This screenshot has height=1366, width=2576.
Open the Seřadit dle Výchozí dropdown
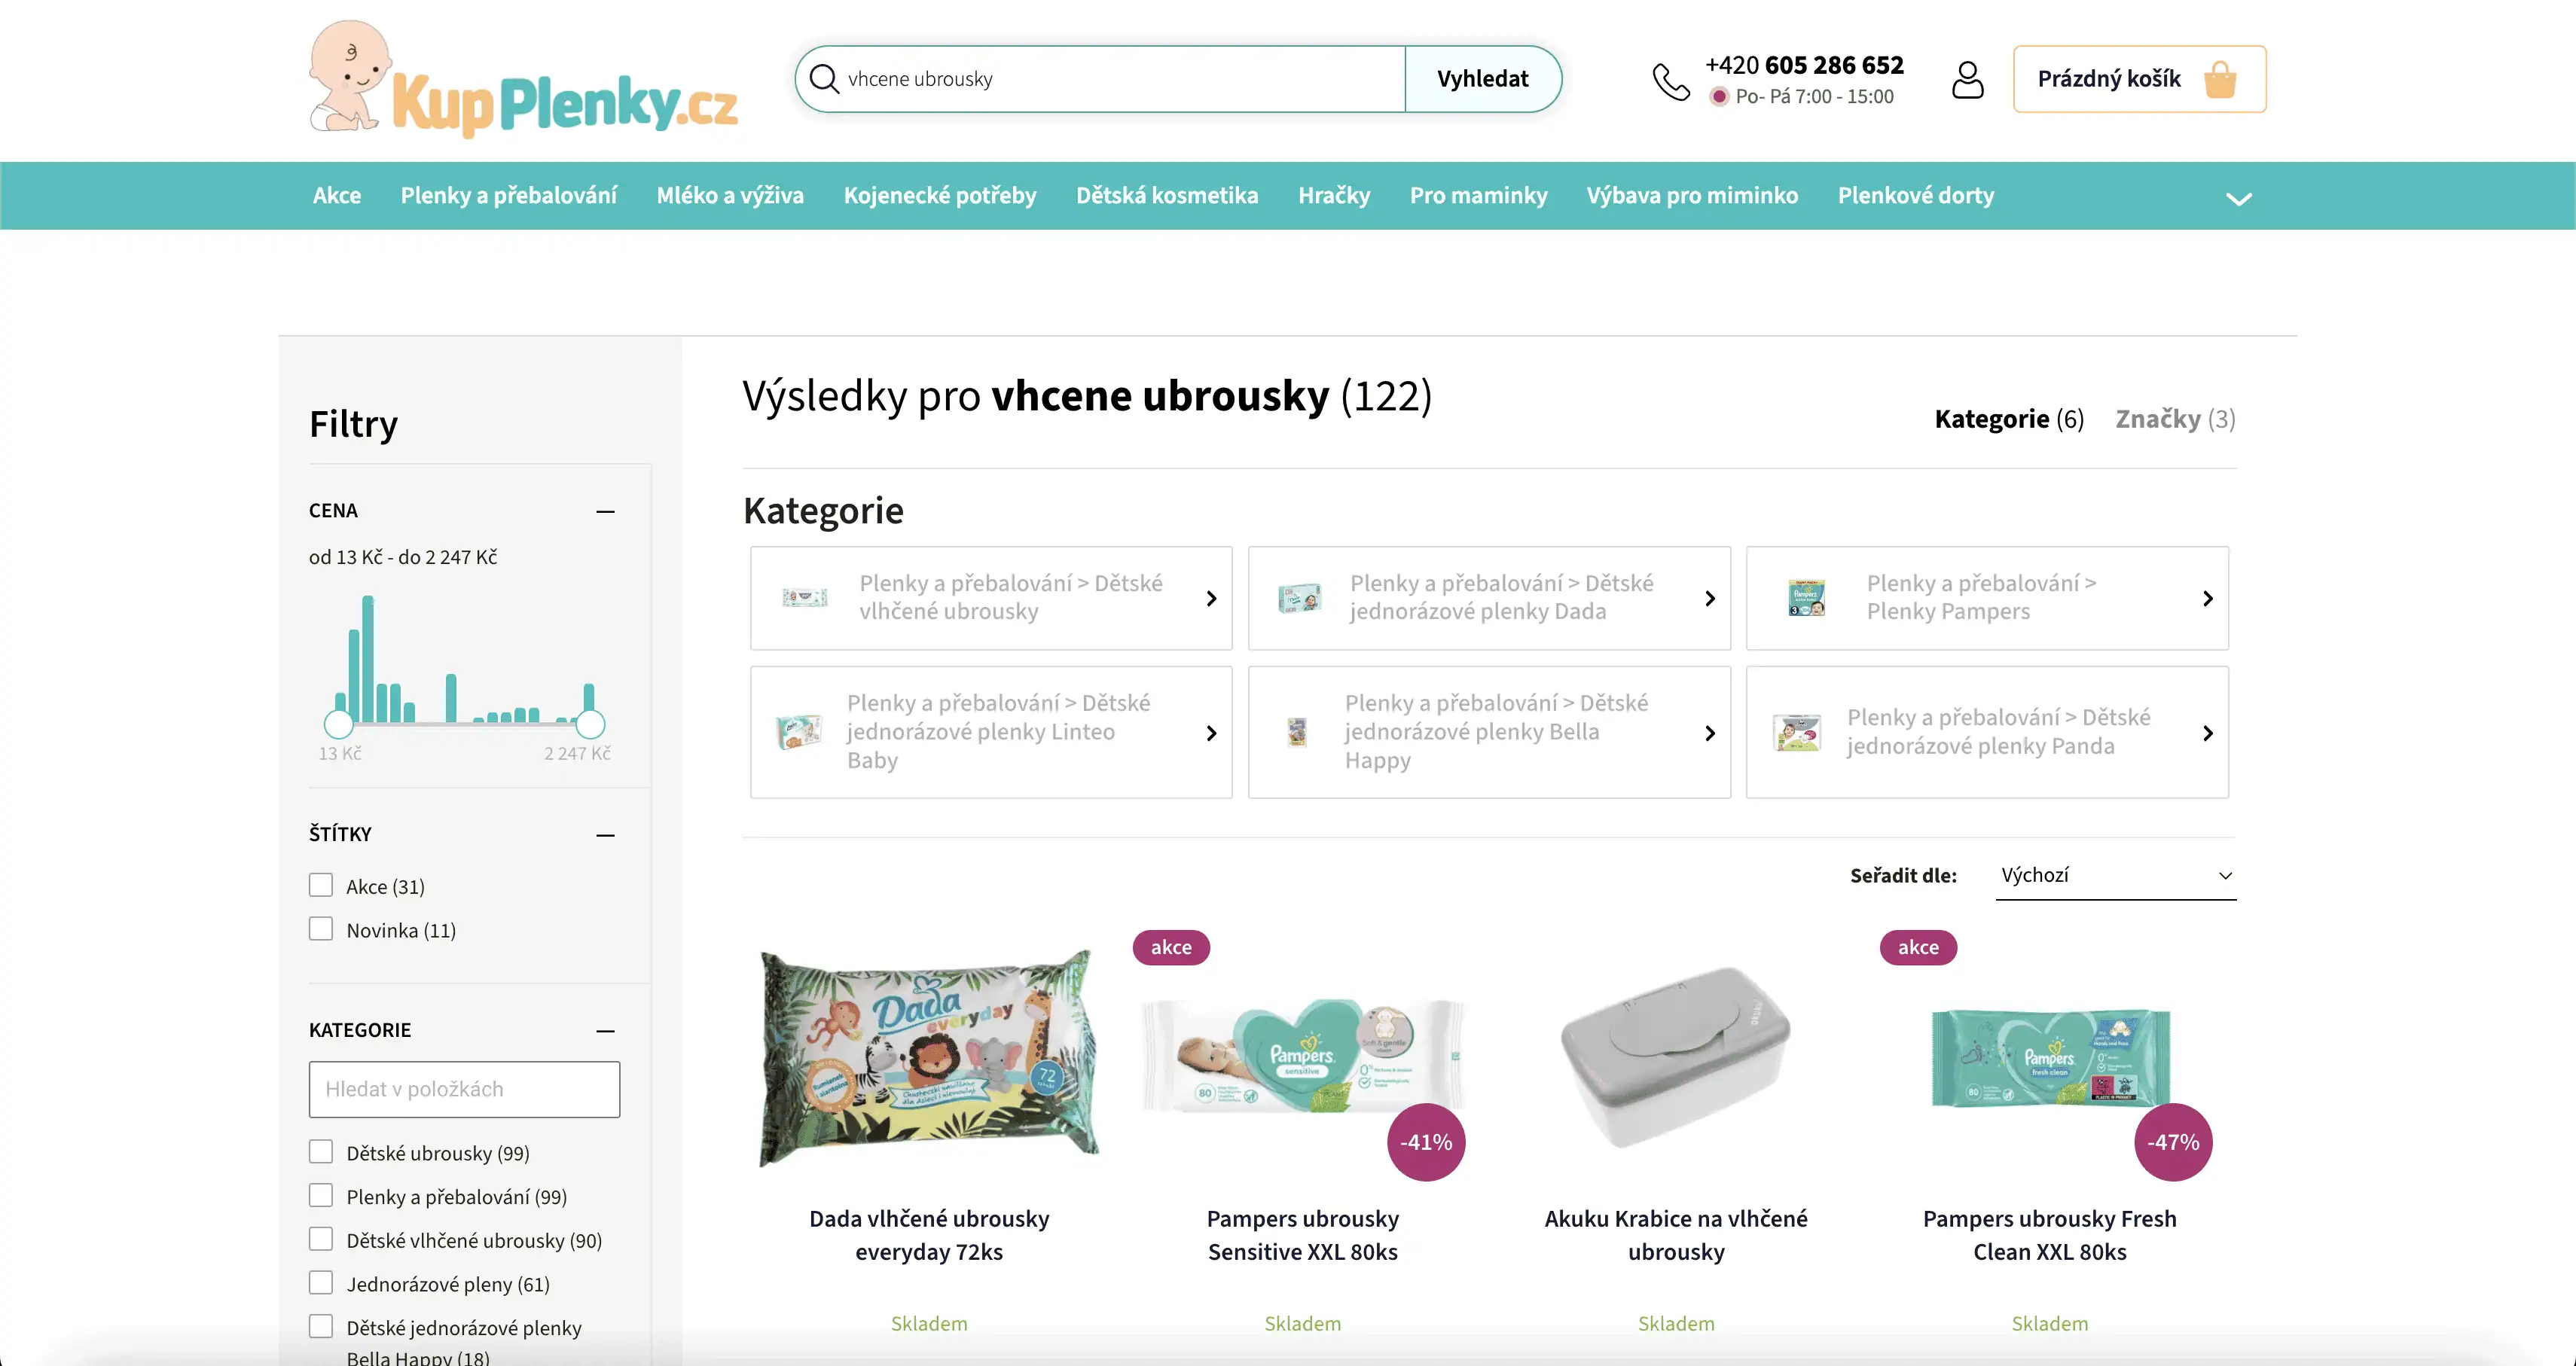click(2115, 875)
